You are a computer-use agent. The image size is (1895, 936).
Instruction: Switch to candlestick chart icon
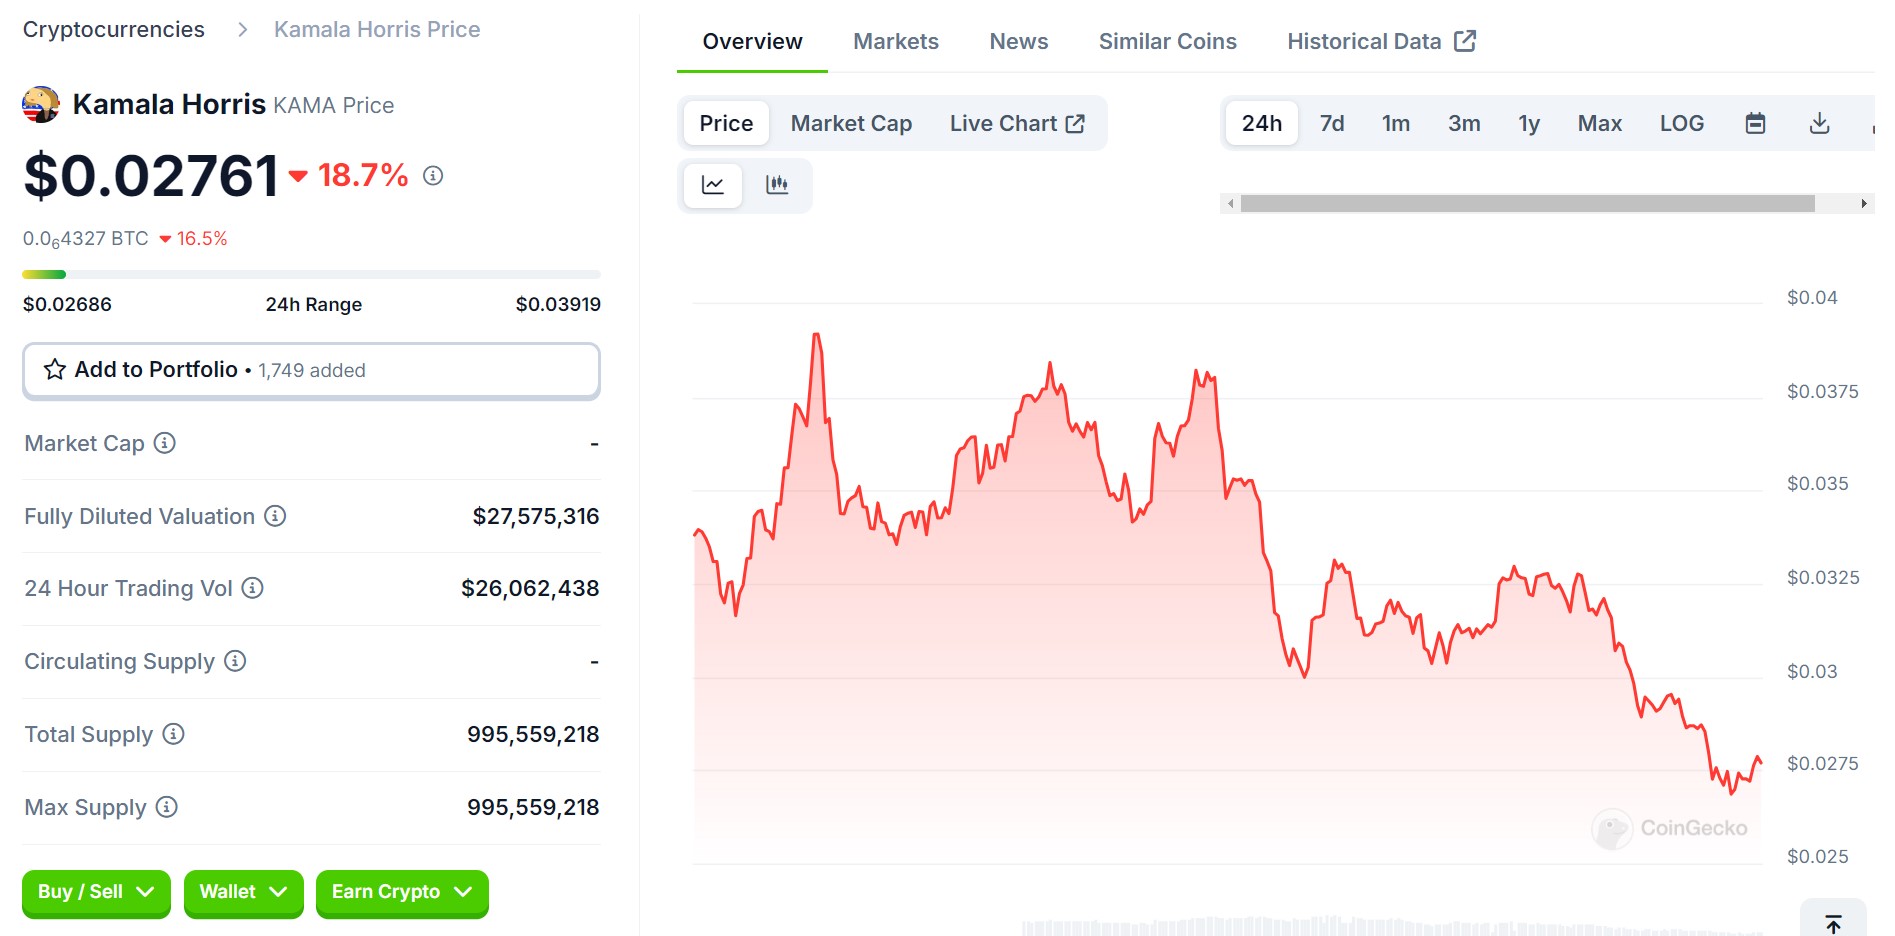pyautogui.click(x=777, y=185)
